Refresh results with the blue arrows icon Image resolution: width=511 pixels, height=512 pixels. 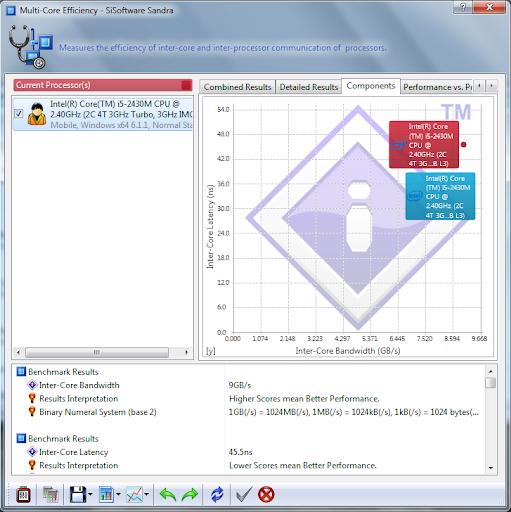point(217,495)
